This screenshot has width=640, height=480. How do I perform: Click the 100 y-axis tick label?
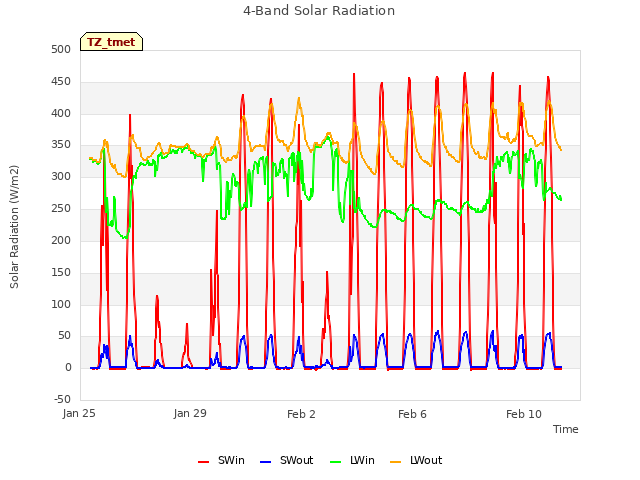tap(61, 304)
